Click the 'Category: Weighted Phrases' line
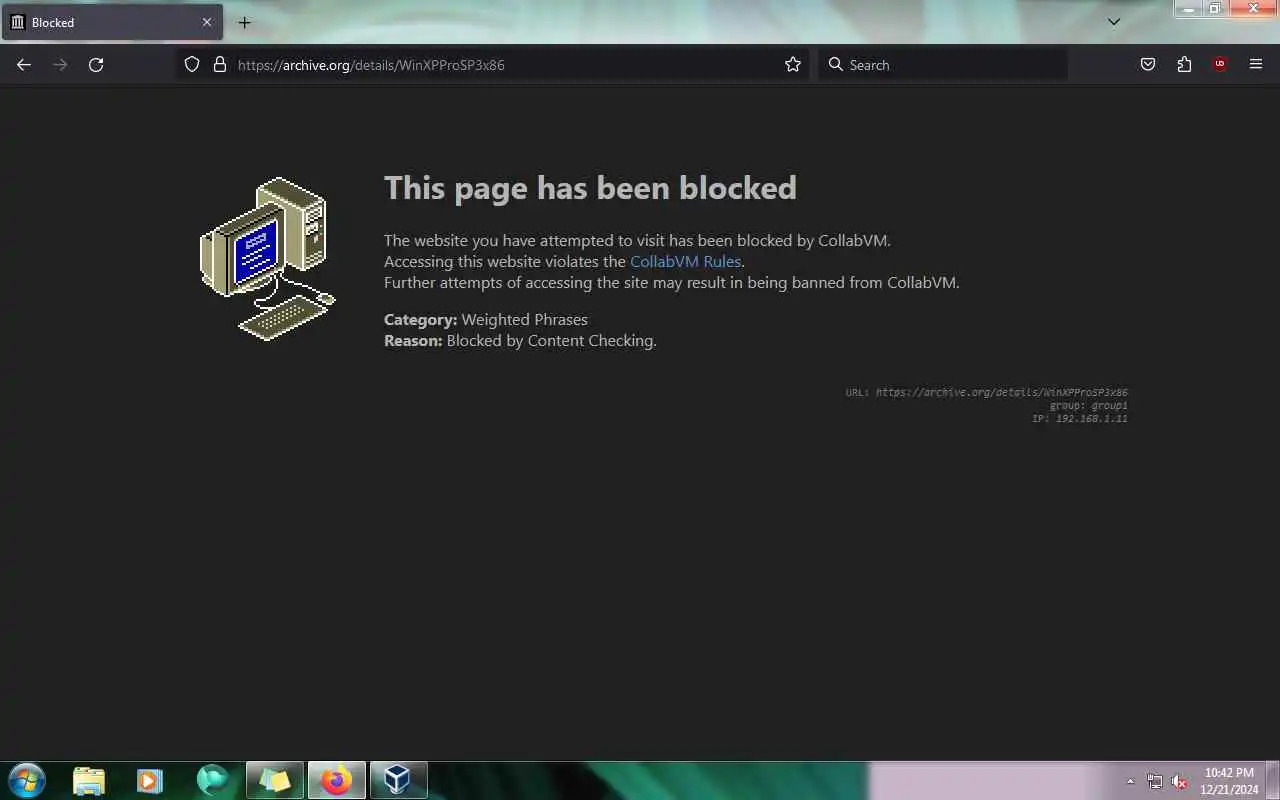 click(x=486, y=320)
